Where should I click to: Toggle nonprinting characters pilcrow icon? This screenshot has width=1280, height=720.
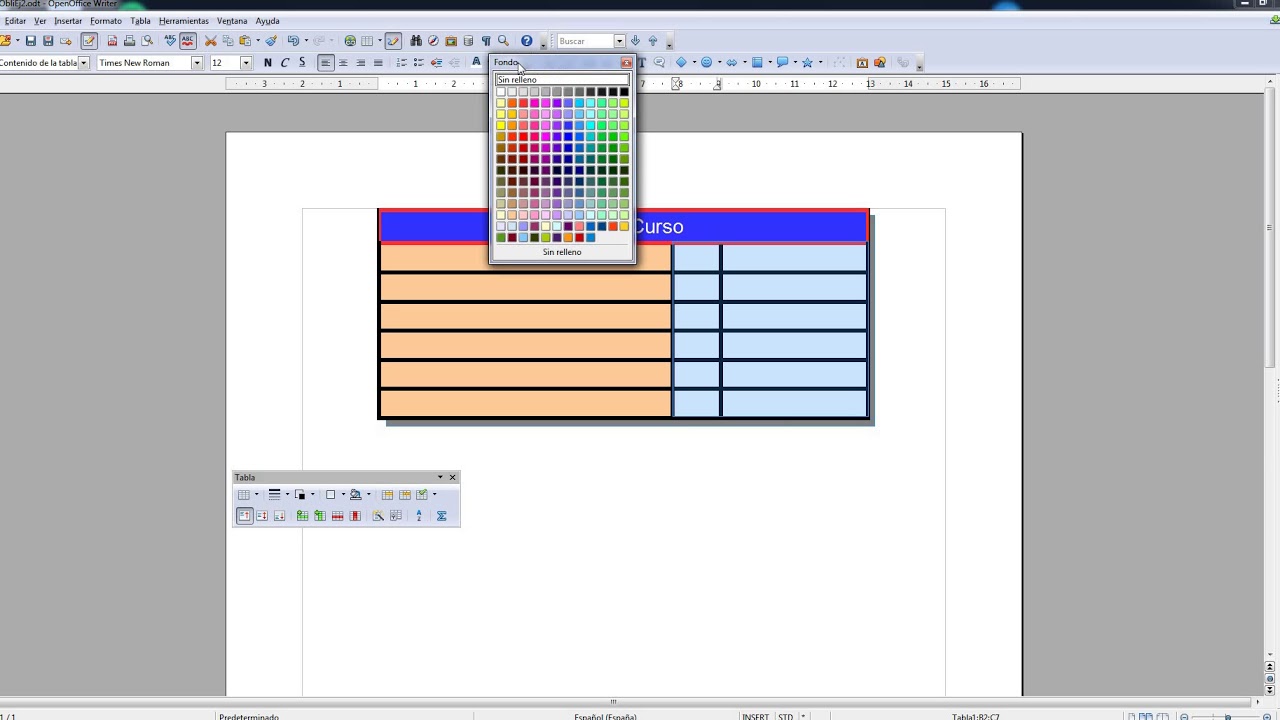click(x=486, y=41)
